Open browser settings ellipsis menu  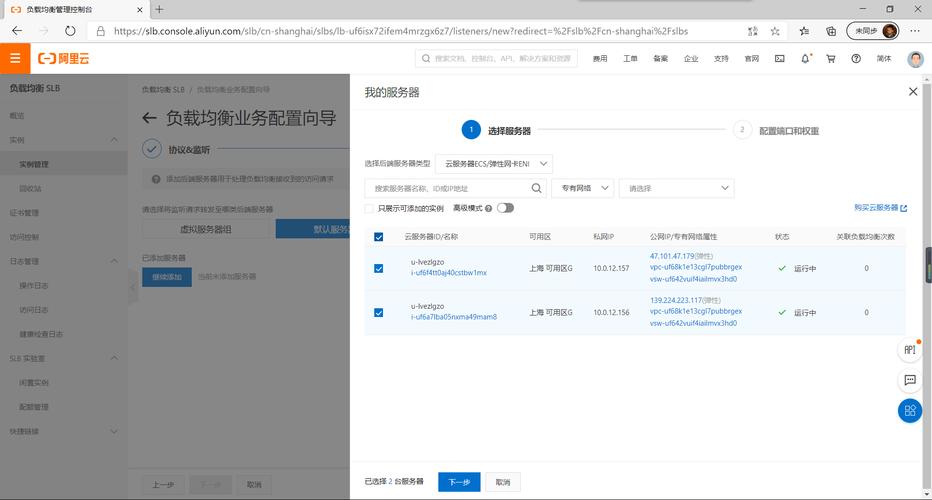click(915, 31)
